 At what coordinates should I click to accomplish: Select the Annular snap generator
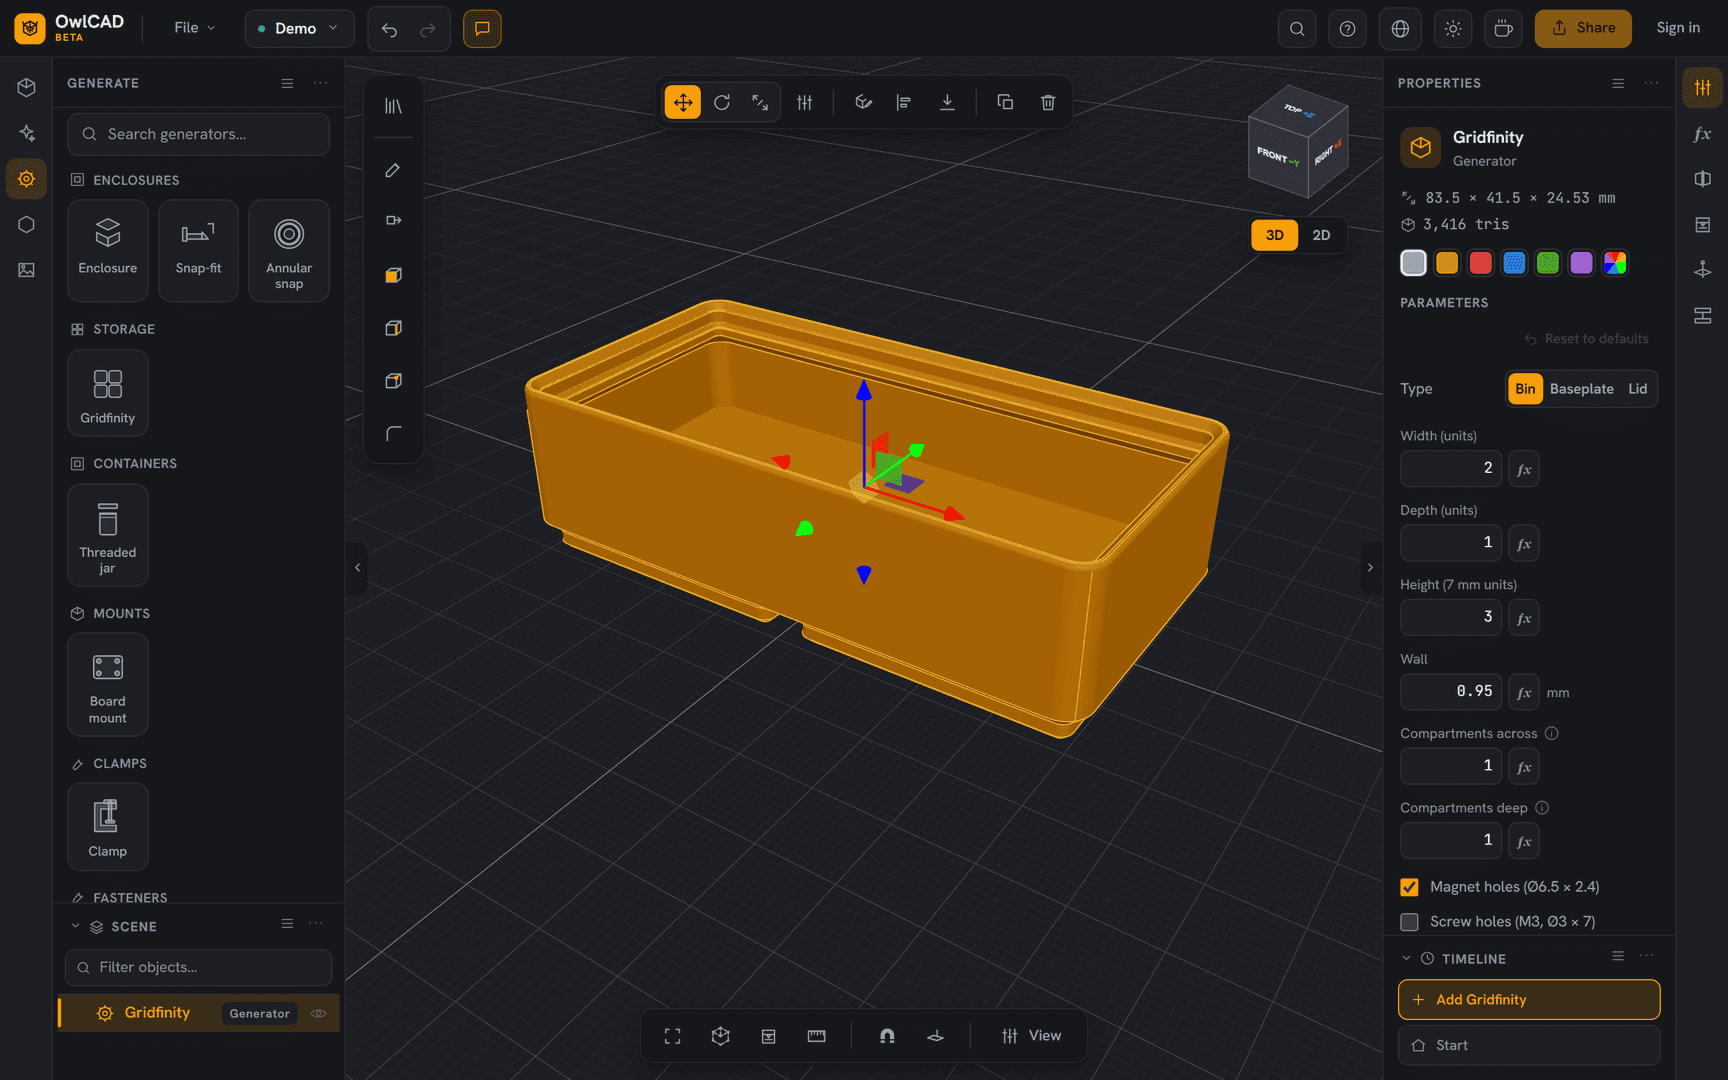click(x=289, y=250)
